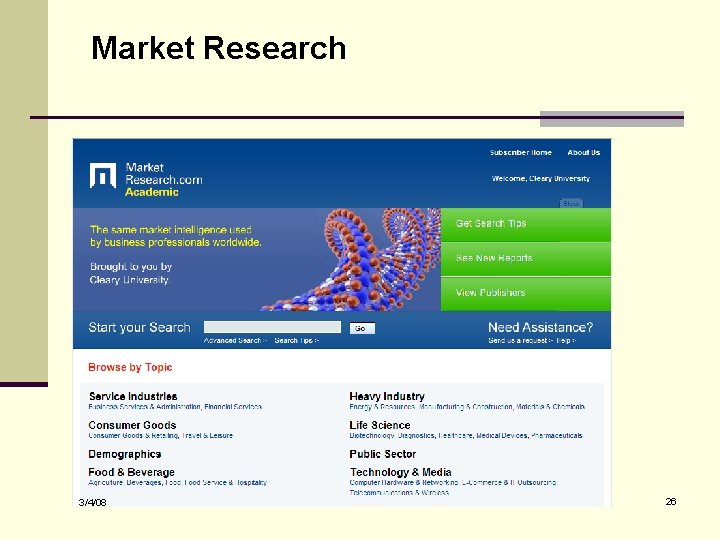Image resolution: width=720 pixels, height=540 pixels.
Task: Click the Welcome, Cleary University text
Action: [x=541, y=179]
